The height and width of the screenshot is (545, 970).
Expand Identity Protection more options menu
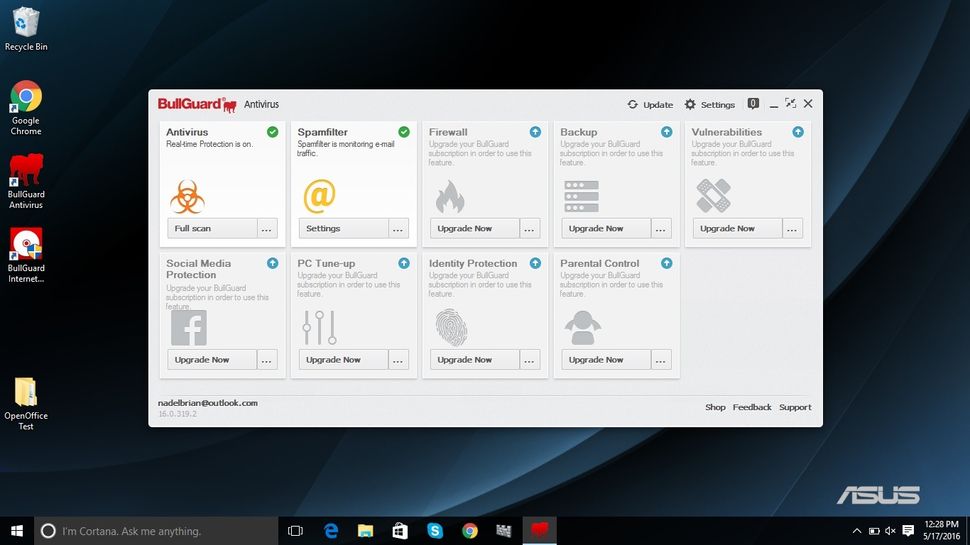point(530,359)
